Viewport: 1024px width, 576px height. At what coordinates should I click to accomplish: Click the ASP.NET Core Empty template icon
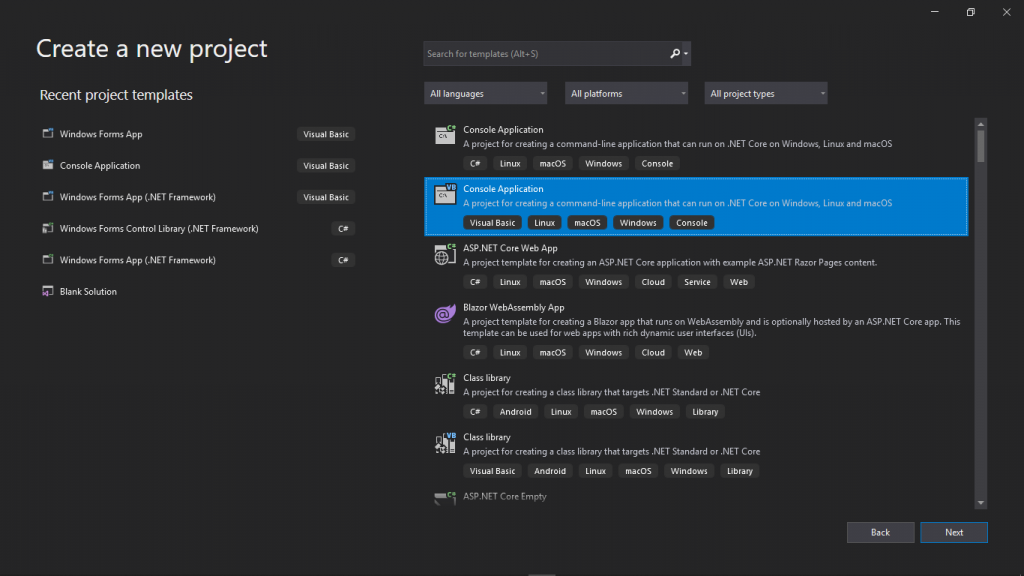pyautogui.click(x=444, y=496)
